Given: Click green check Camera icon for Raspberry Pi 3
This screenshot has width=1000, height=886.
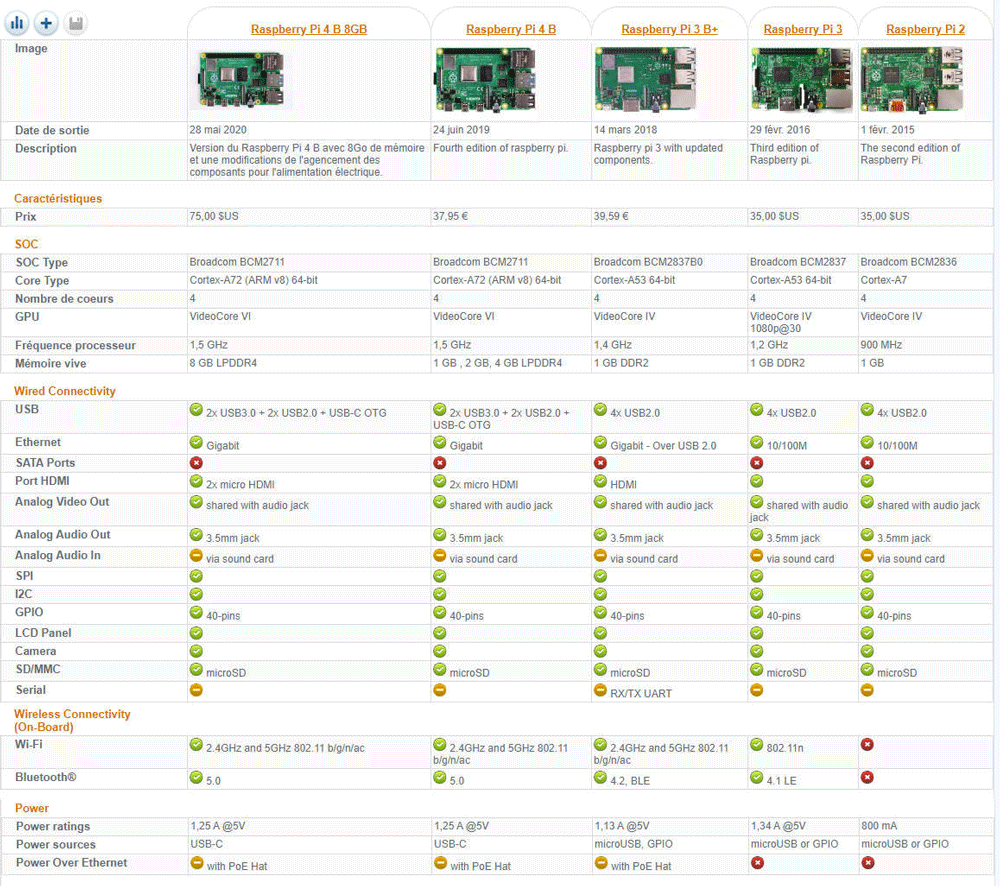Looking at the screenshot, I should 757,651.
